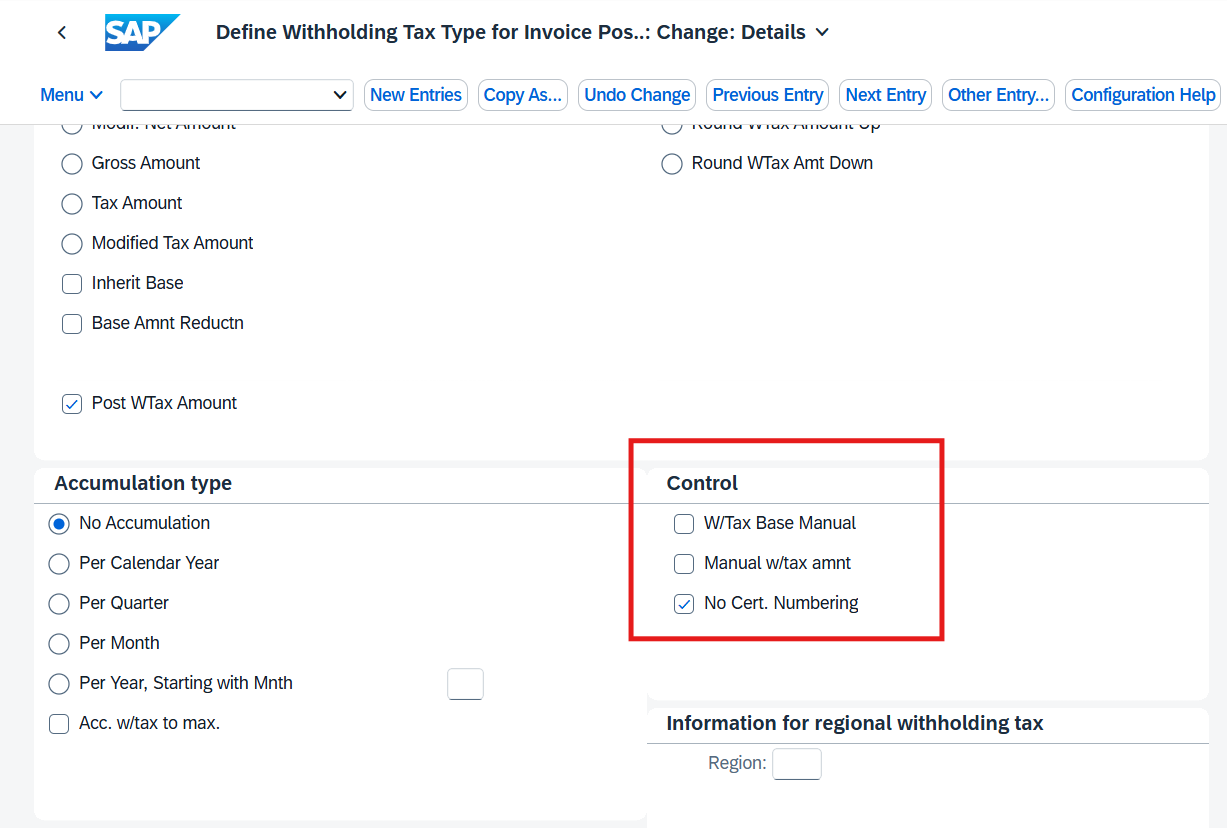Expand the page title chevron
This screenshot has height=828, width=1227.
point(822,32)
